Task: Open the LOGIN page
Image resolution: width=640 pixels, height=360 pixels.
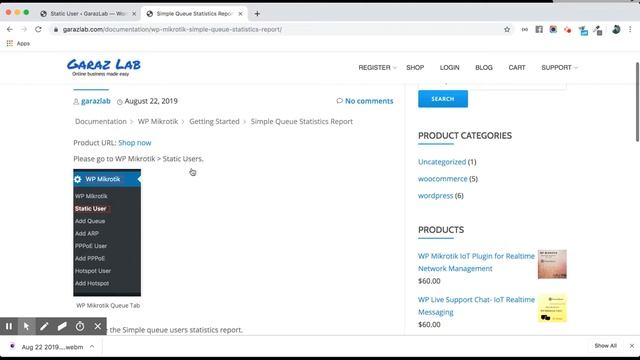Action: [449, 67]
